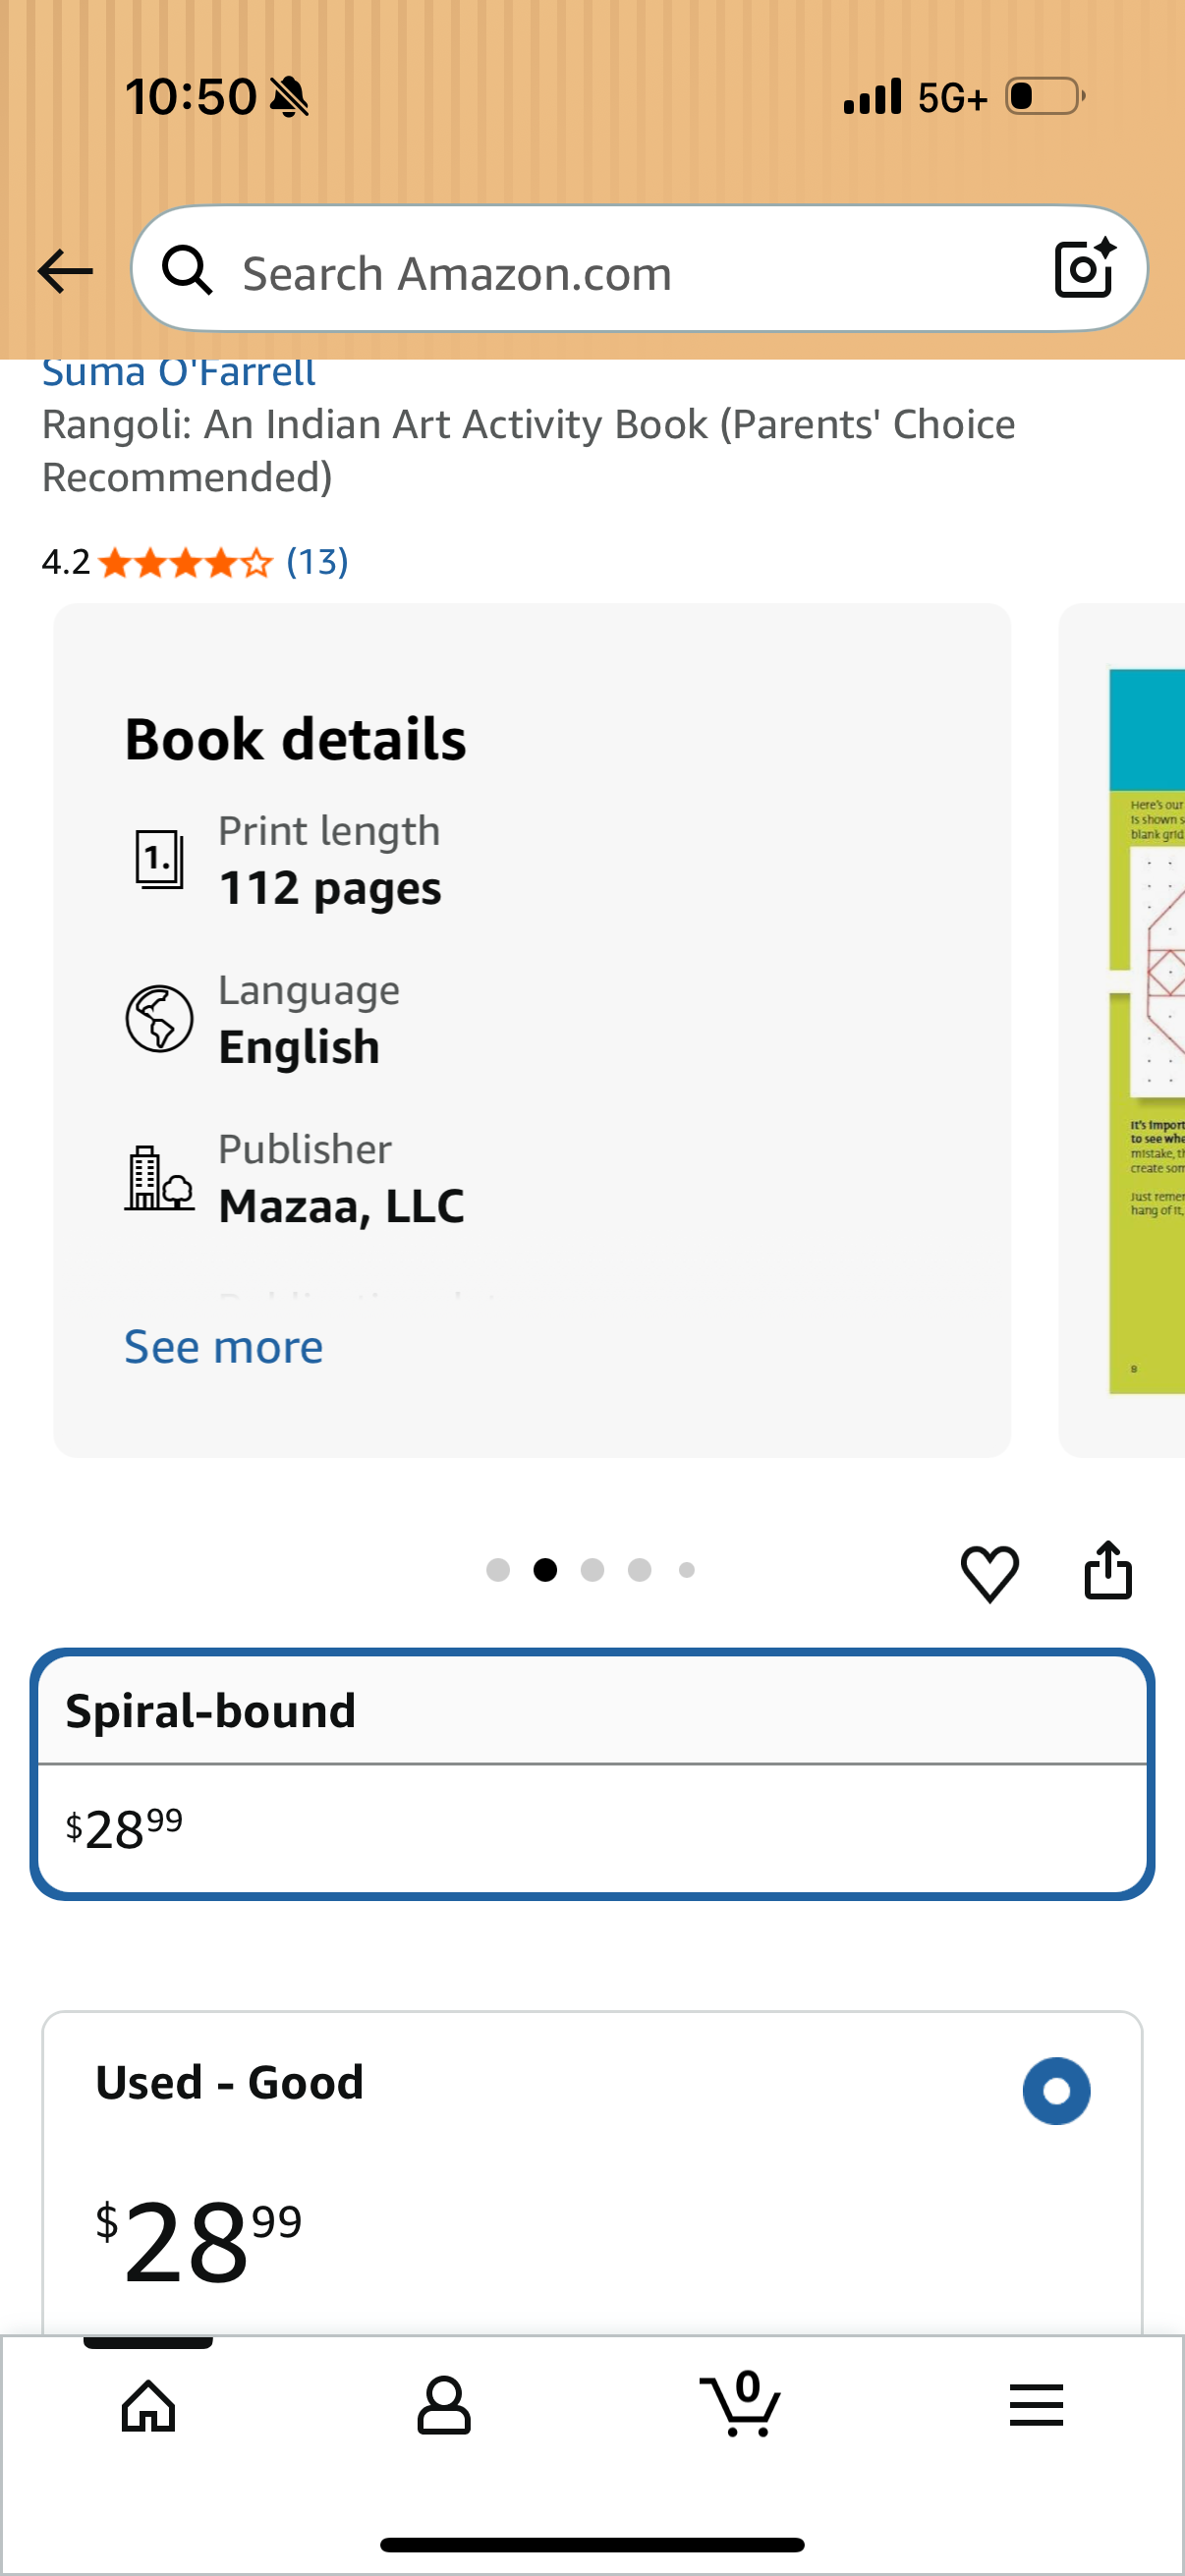Tap the share icon

click(1108, 1570)
